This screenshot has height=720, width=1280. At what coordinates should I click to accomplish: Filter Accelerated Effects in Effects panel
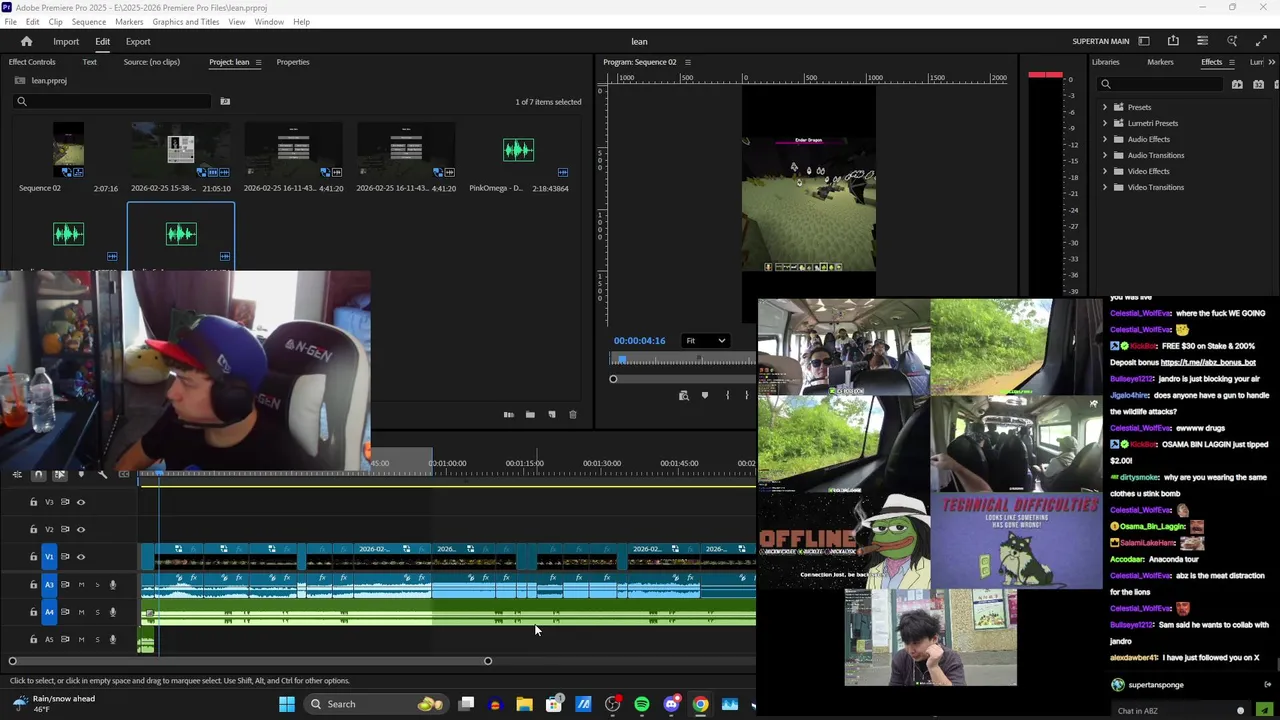point(1237,84)
